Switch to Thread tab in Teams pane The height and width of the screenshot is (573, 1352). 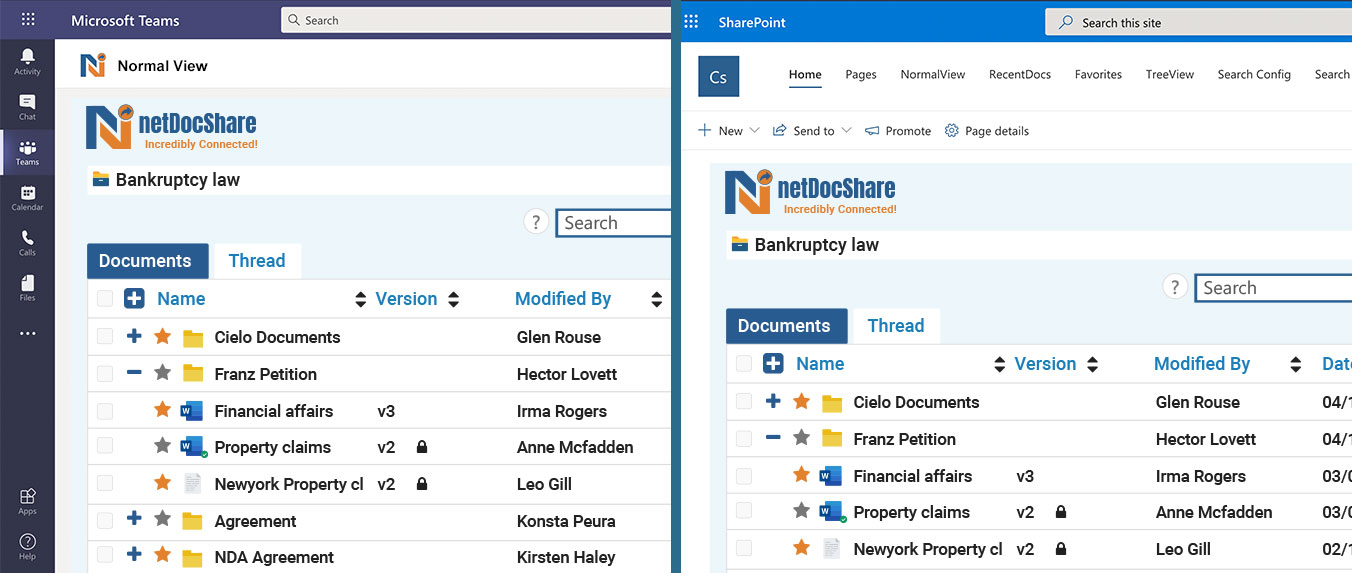coord(257,260)
